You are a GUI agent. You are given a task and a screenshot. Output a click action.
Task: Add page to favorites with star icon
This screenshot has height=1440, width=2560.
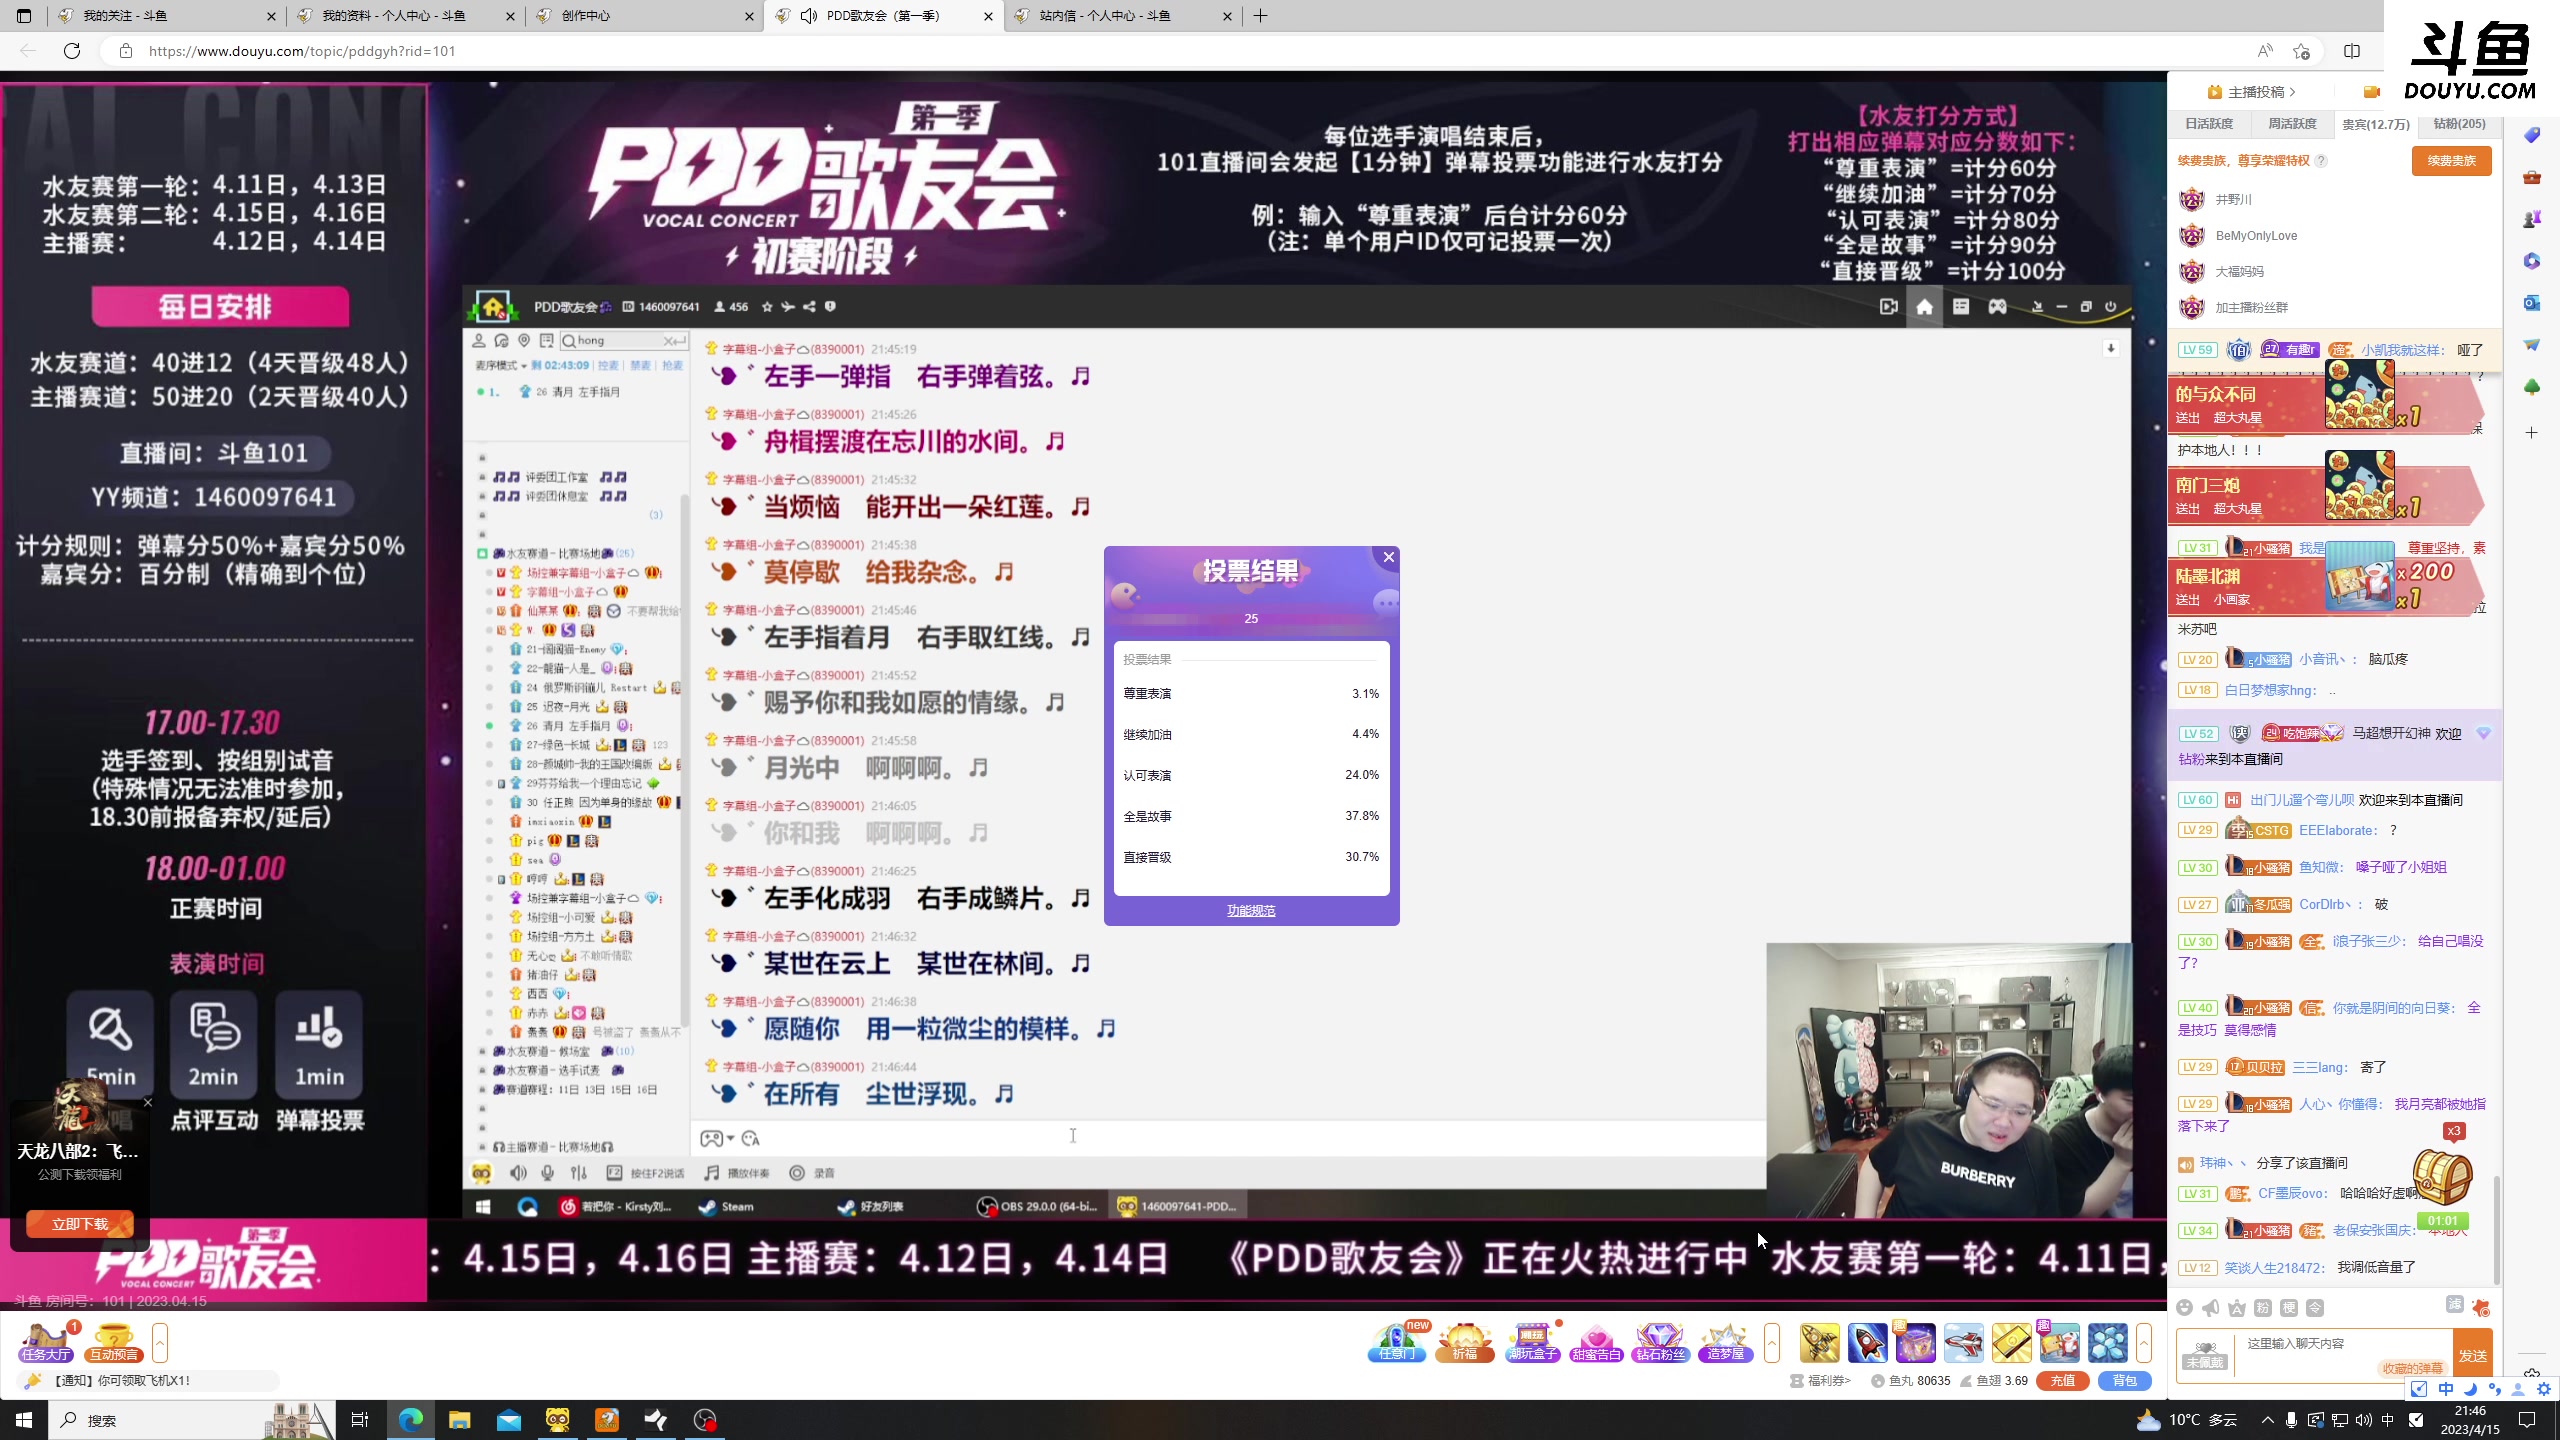(x=2302, y=51)
